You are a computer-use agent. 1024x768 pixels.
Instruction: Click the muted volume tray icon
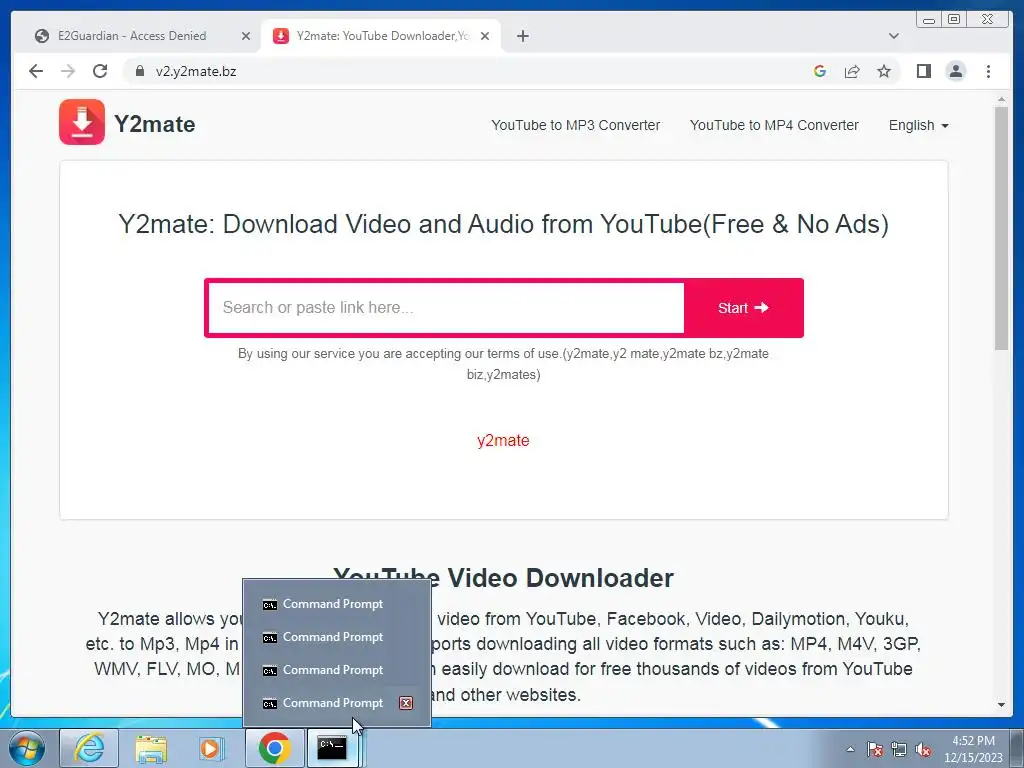pos(923,749)
